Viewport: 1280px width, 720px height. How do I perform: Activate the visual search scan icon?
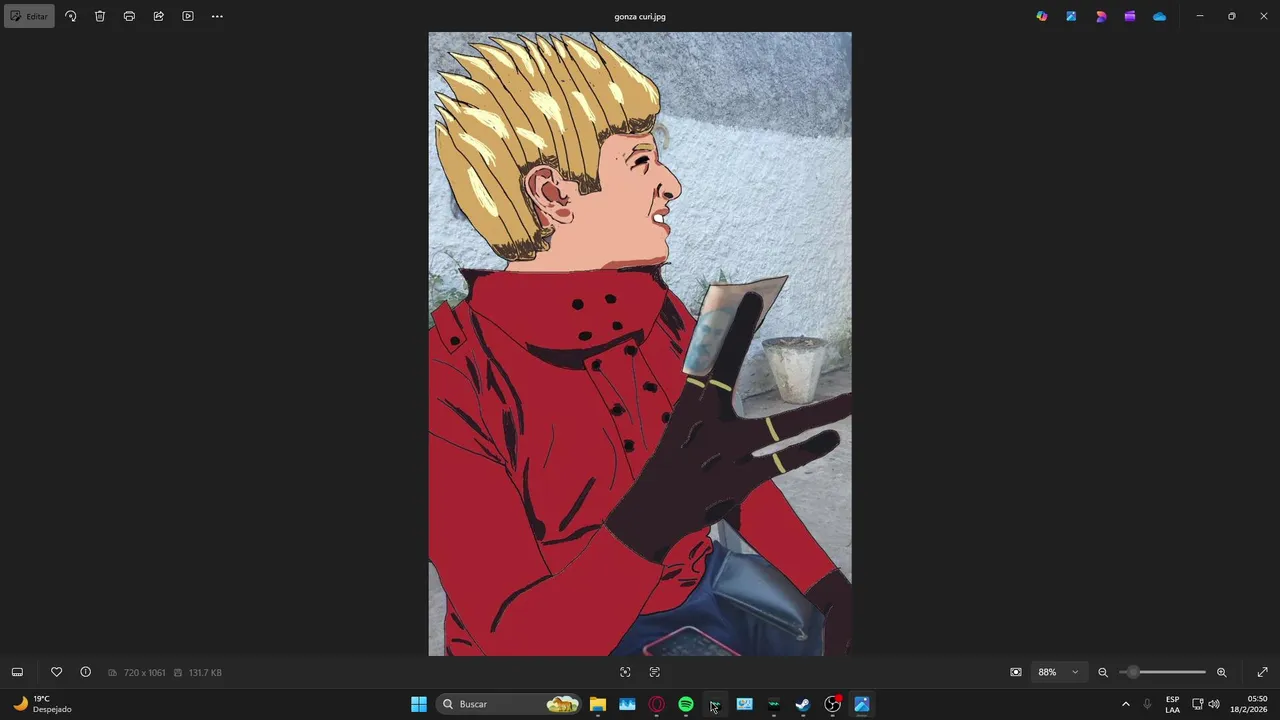pos(625,672)
